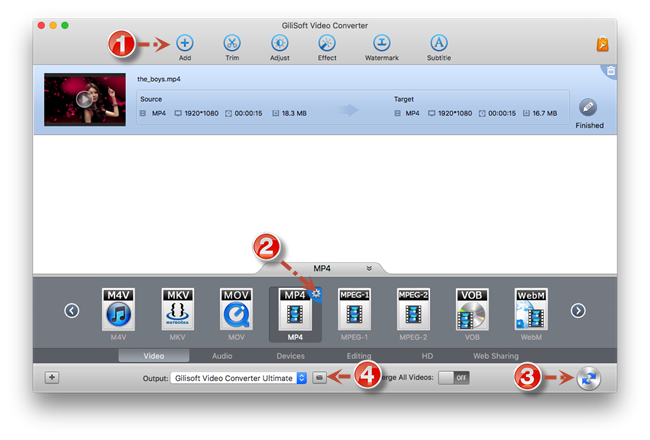
Task: Open the Watermark tool
Action: [382, 43]
